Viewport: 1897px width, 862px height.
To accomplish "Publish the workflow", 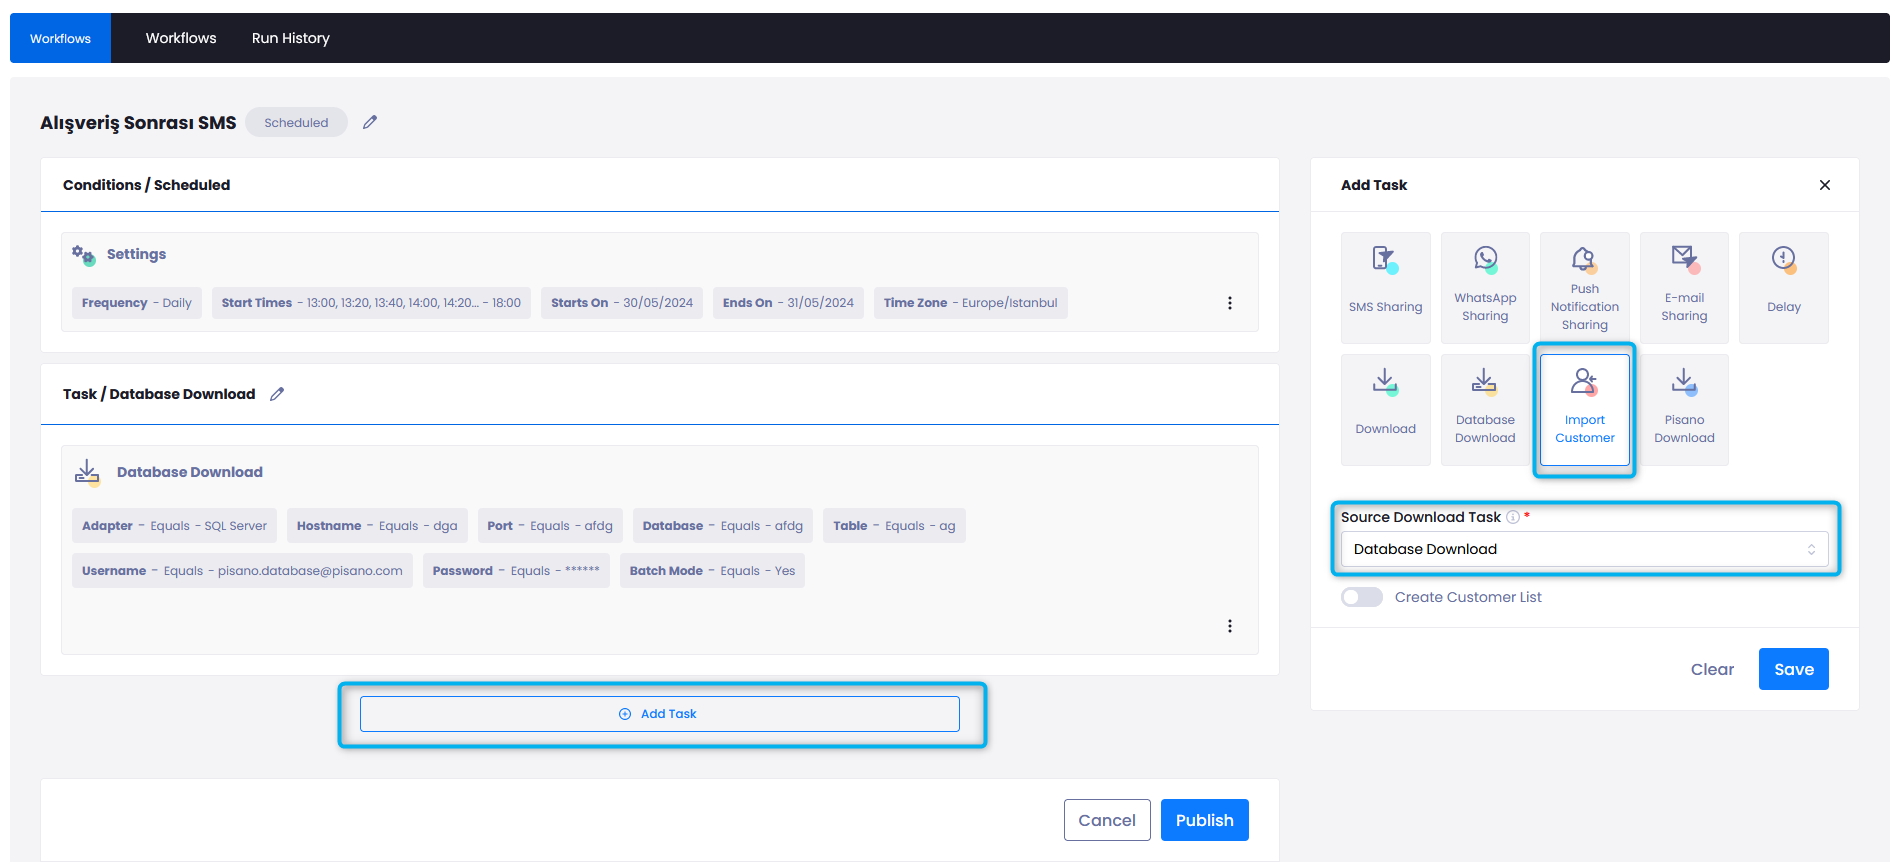I will coord(1204,820).
